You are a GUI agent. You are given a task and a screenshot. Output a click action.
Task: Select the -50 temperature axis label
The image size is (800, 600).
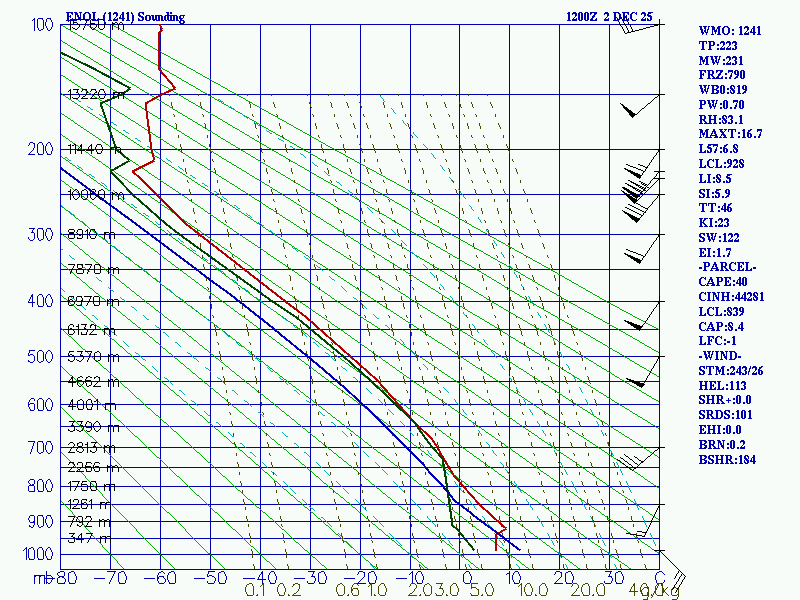coord(211,578)
